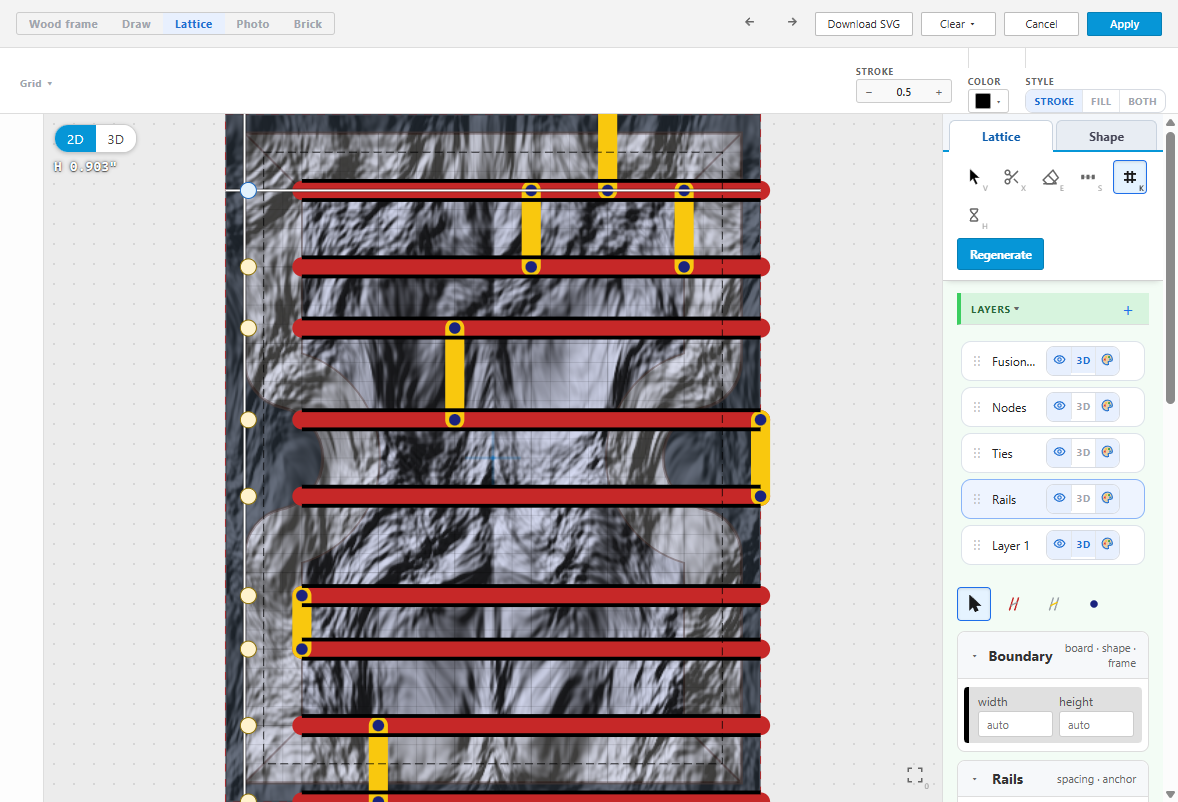Cancel the lattice edit

(1041, 24)
